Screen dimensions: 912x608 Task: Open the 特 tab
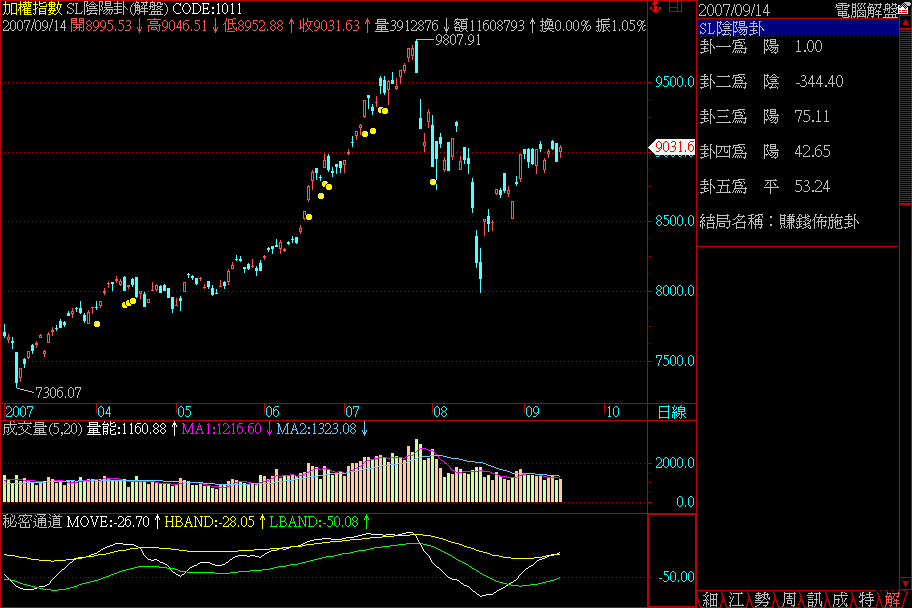pos(866,598)
